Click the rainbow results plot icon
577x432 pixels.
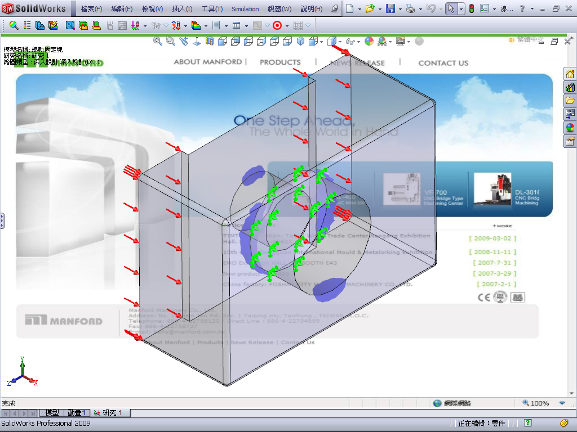196,25
